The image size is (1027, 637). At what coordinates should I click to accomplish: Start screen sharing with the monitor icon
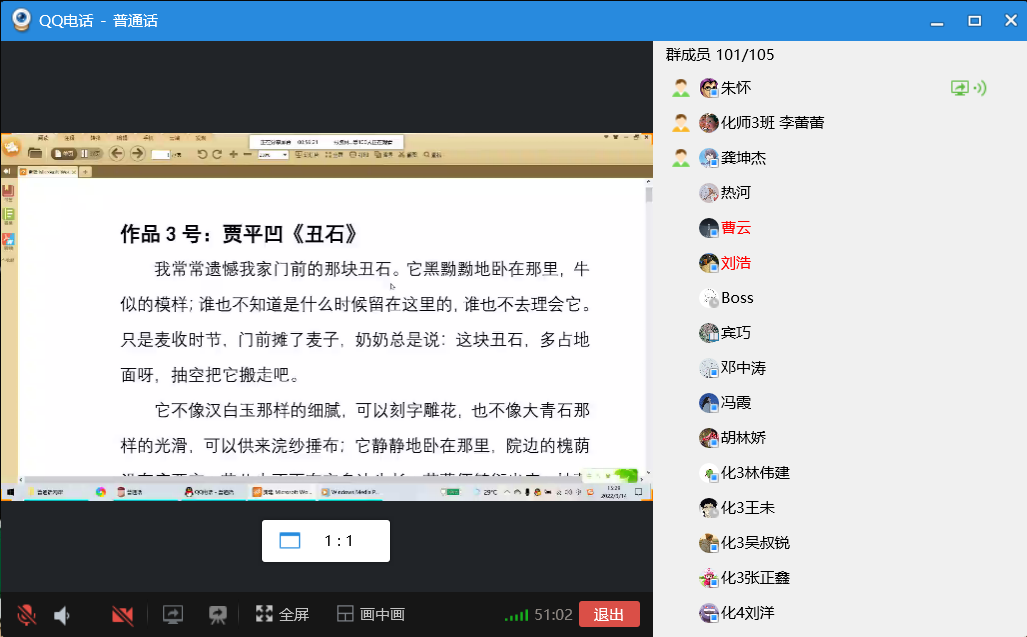[x=173, y=615]
